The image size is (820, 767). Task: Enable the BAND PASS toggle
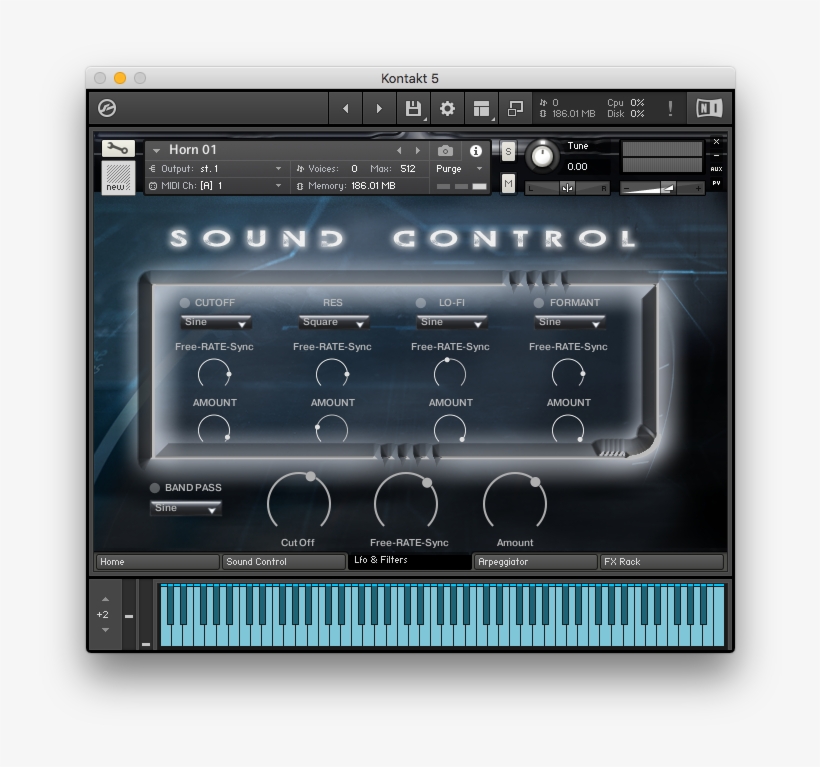(155, 488)
